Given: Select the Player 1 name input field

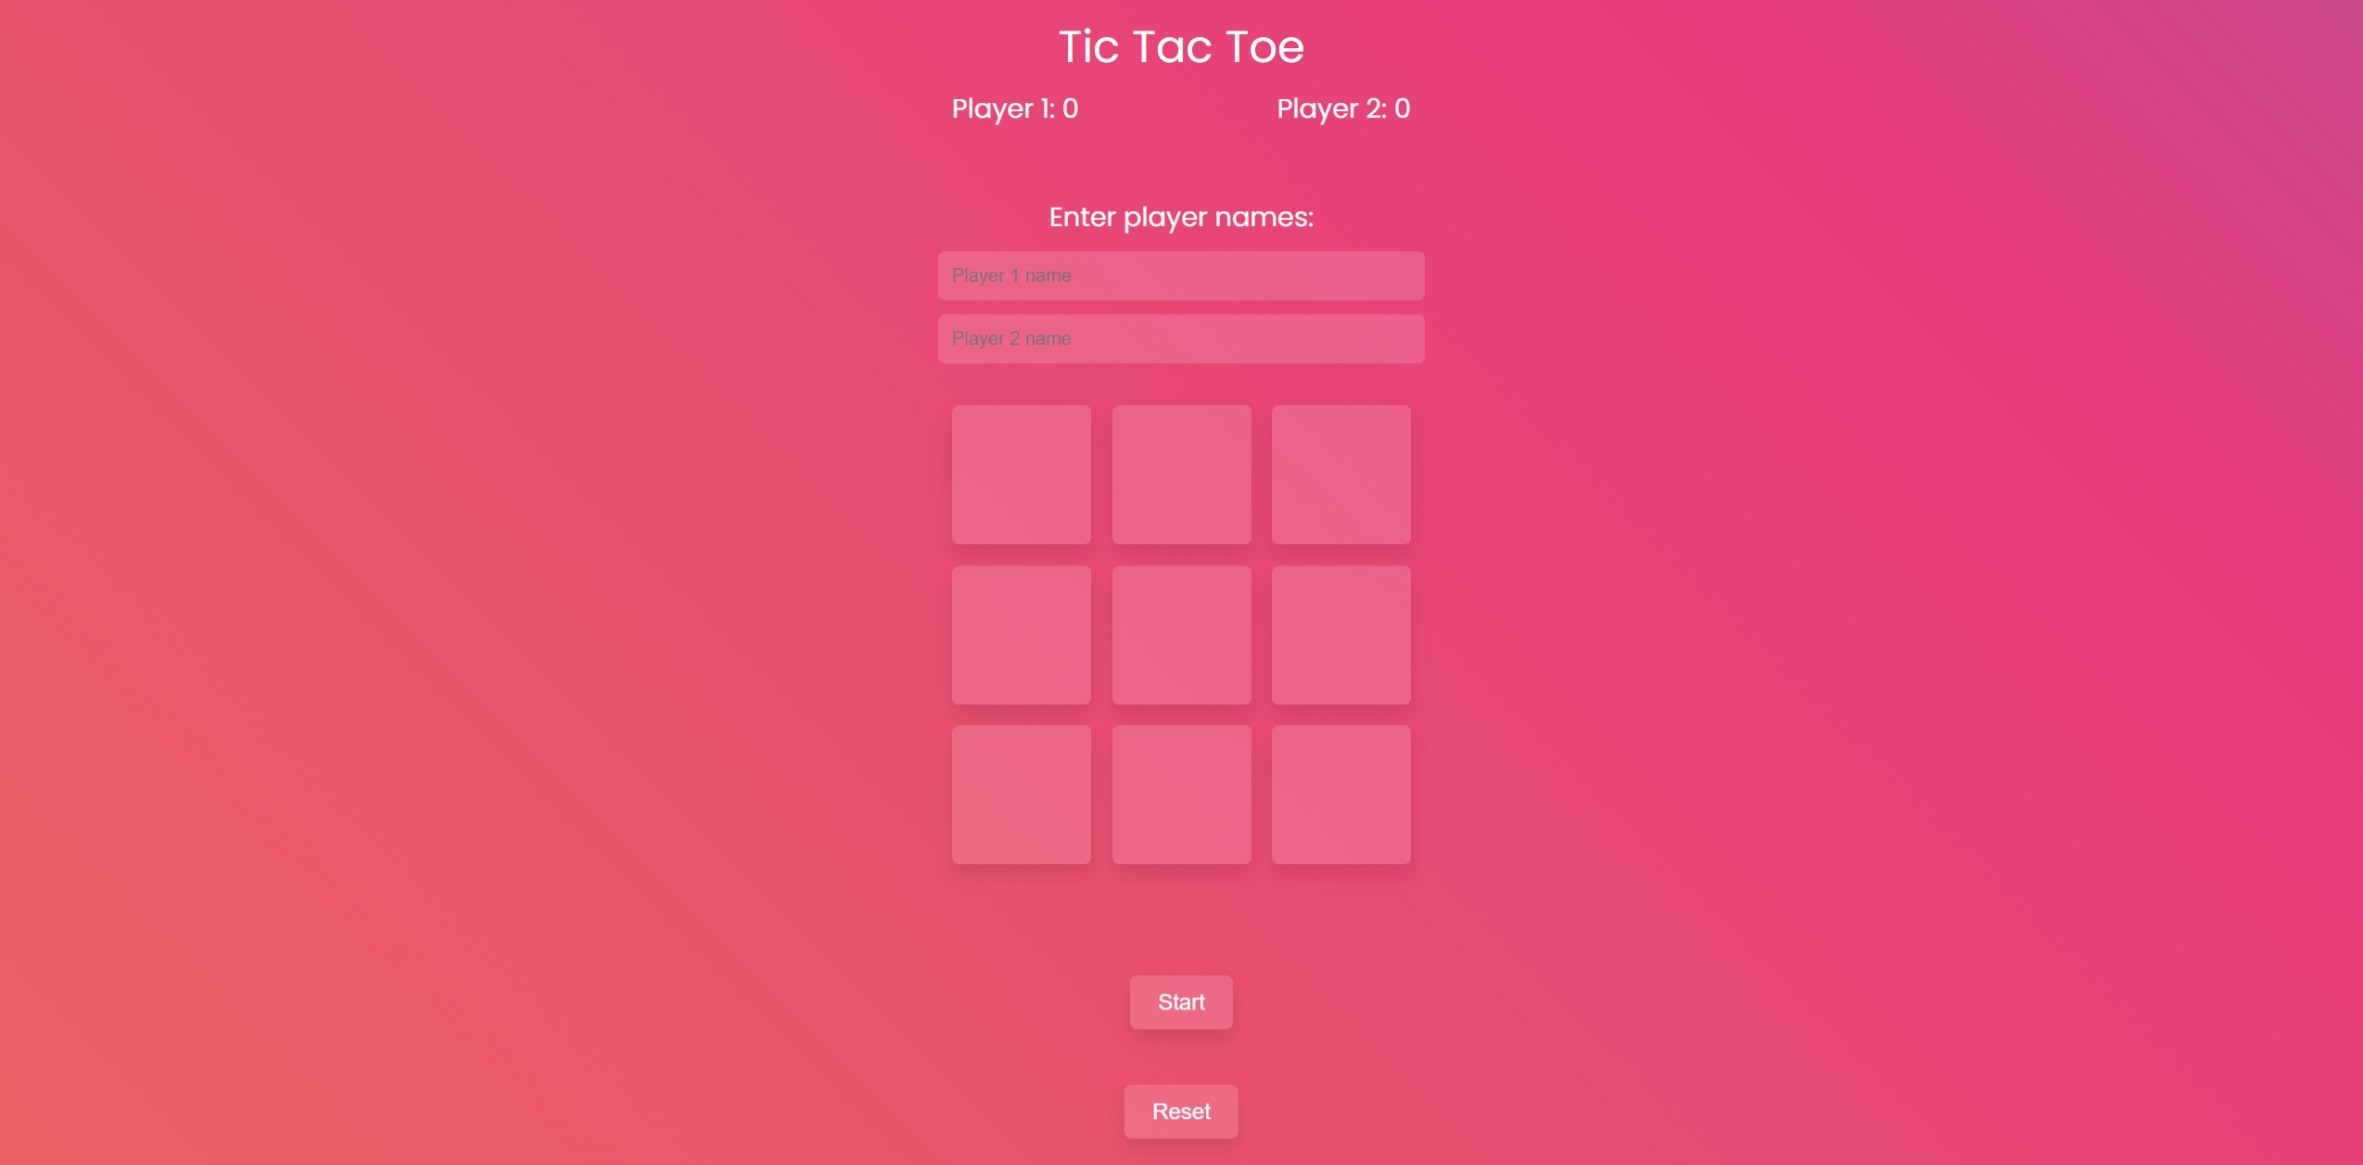Looking at the screenshot, I should (1182, 276).
